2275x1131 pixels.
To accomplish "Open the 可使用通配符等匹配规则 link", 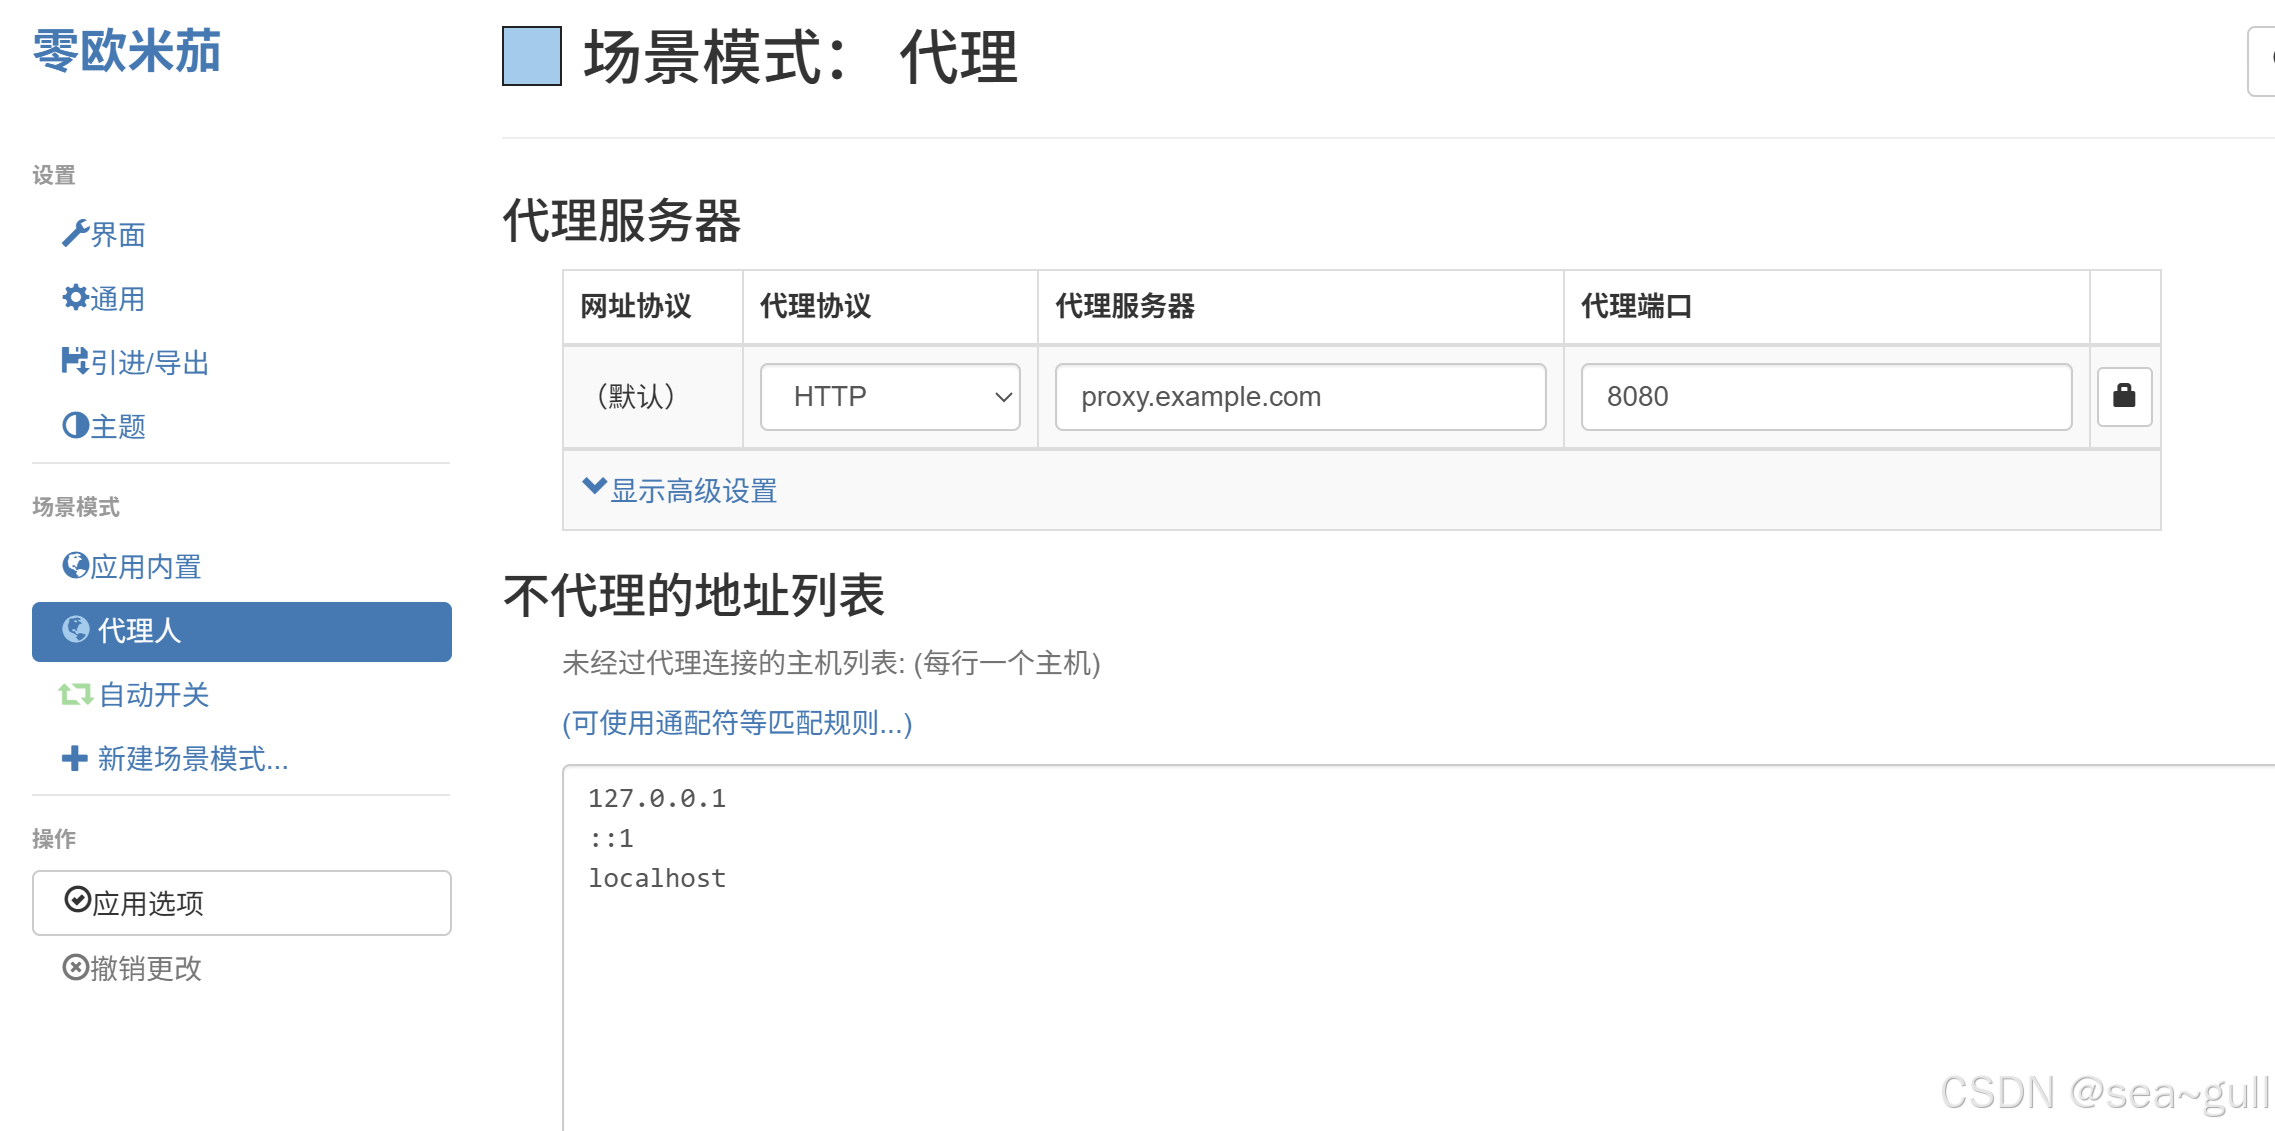I will point(737,722).
